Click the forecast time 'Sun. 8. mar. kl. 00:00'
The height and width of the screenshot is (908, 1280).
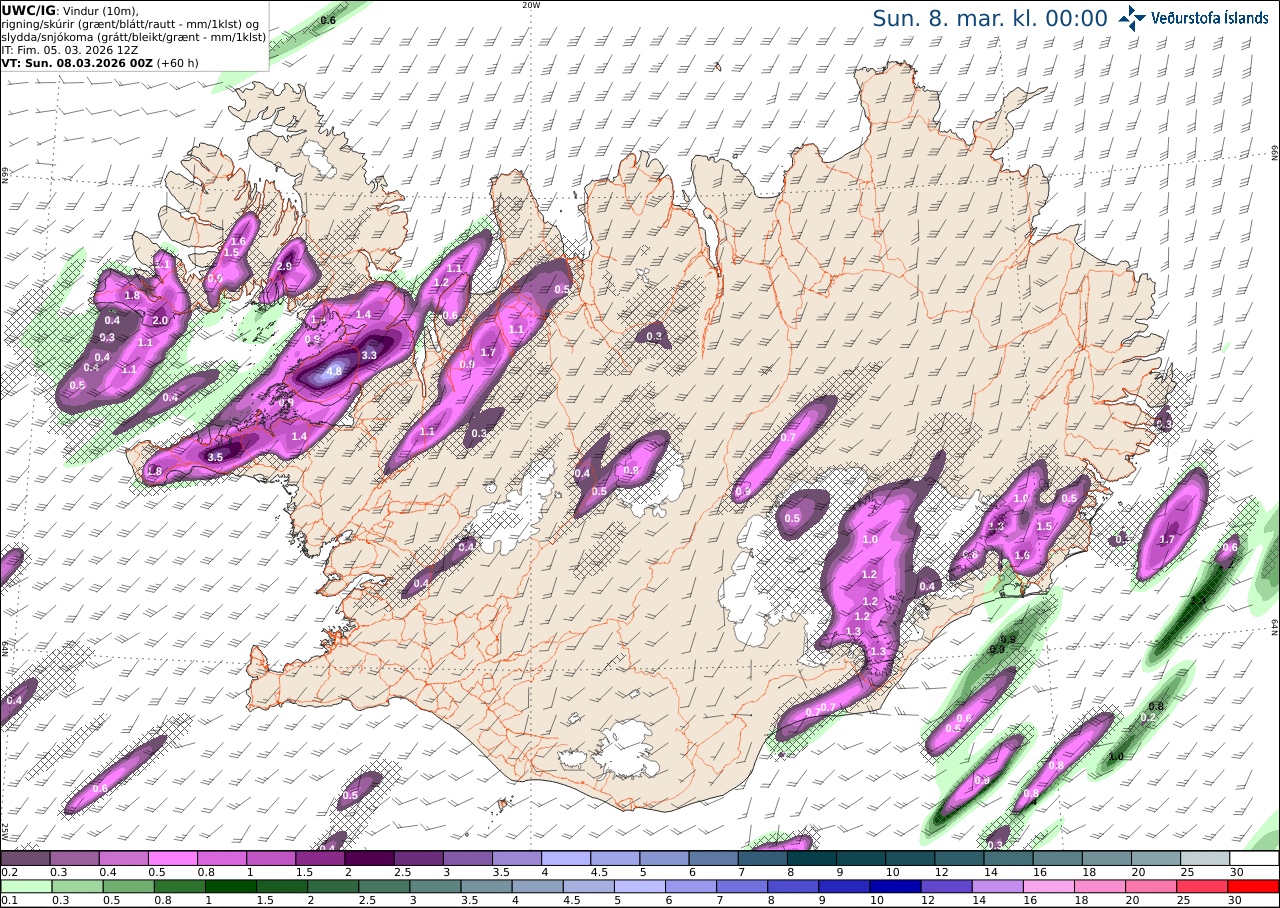click(990, 18)
